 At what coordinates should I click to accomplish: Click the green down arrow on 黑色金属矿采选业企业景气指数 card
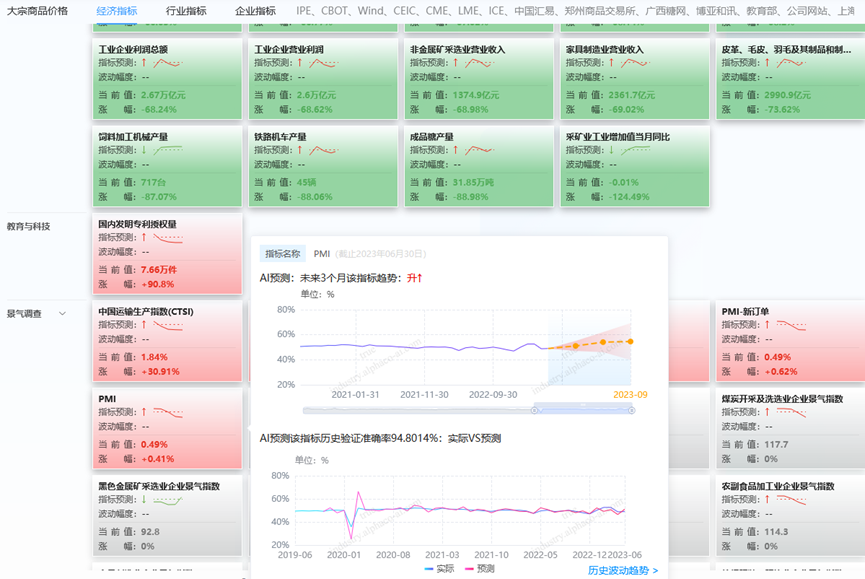click(x=145, y=499)
